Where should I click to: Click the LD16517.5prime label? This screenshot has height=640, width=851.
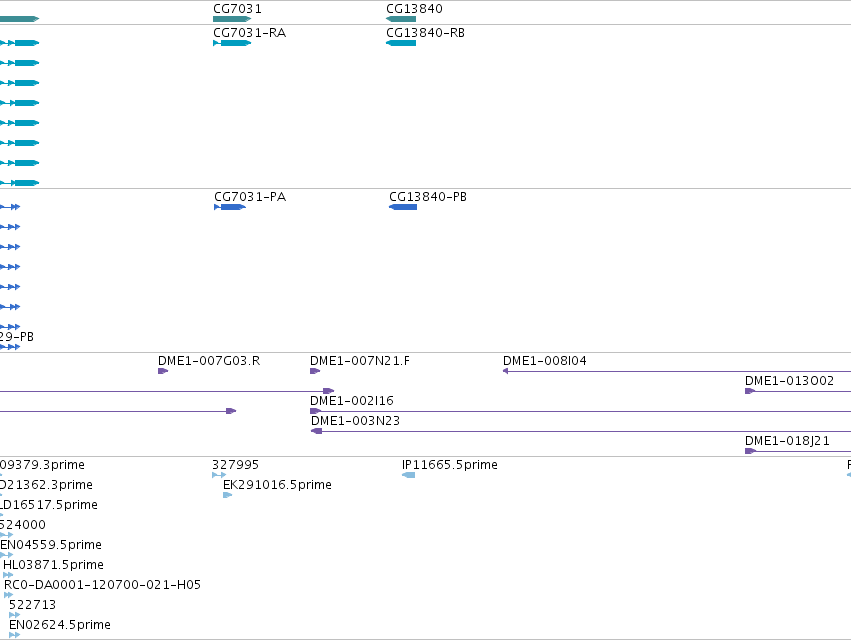49,505
